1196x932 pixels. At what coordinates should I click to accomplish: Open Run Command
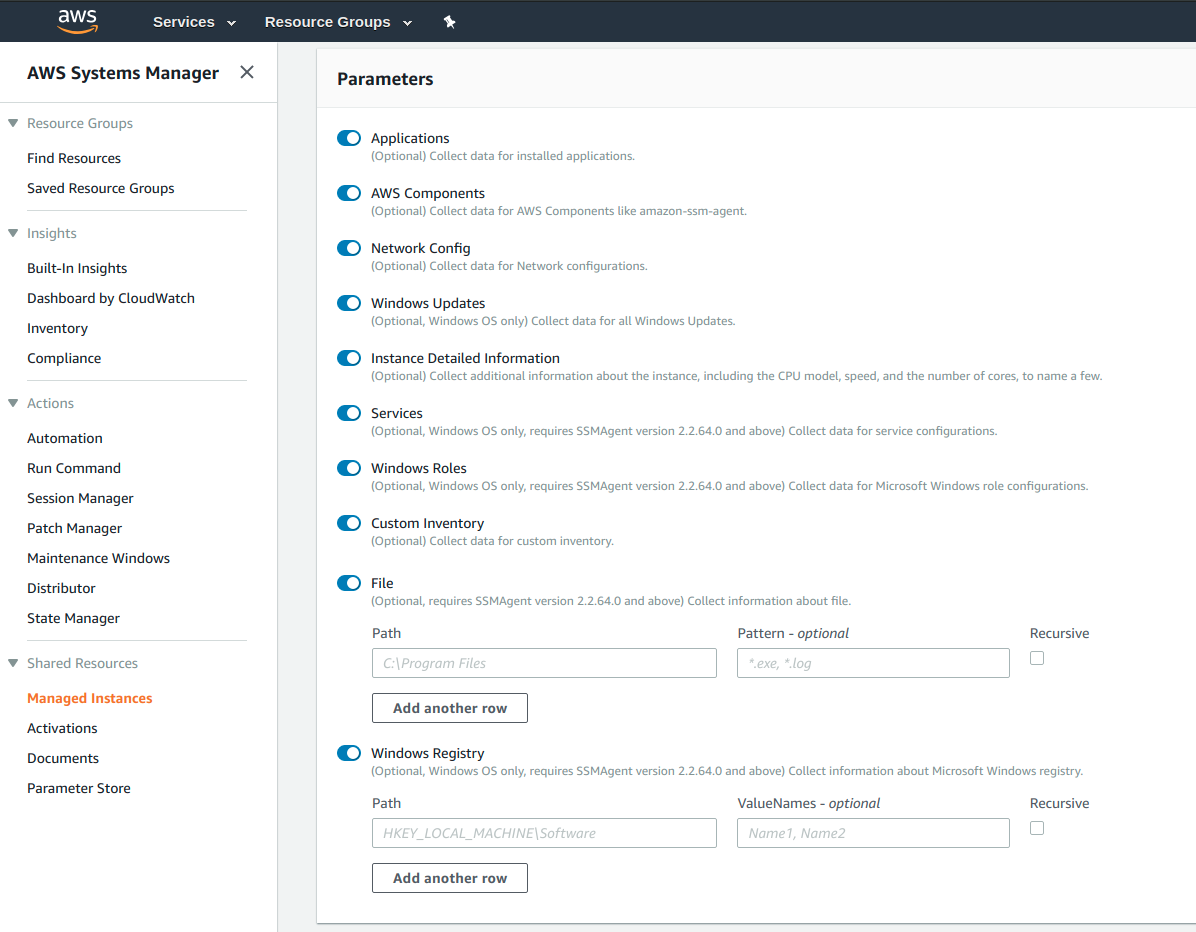pyautogui.click(x=74, y=468)
